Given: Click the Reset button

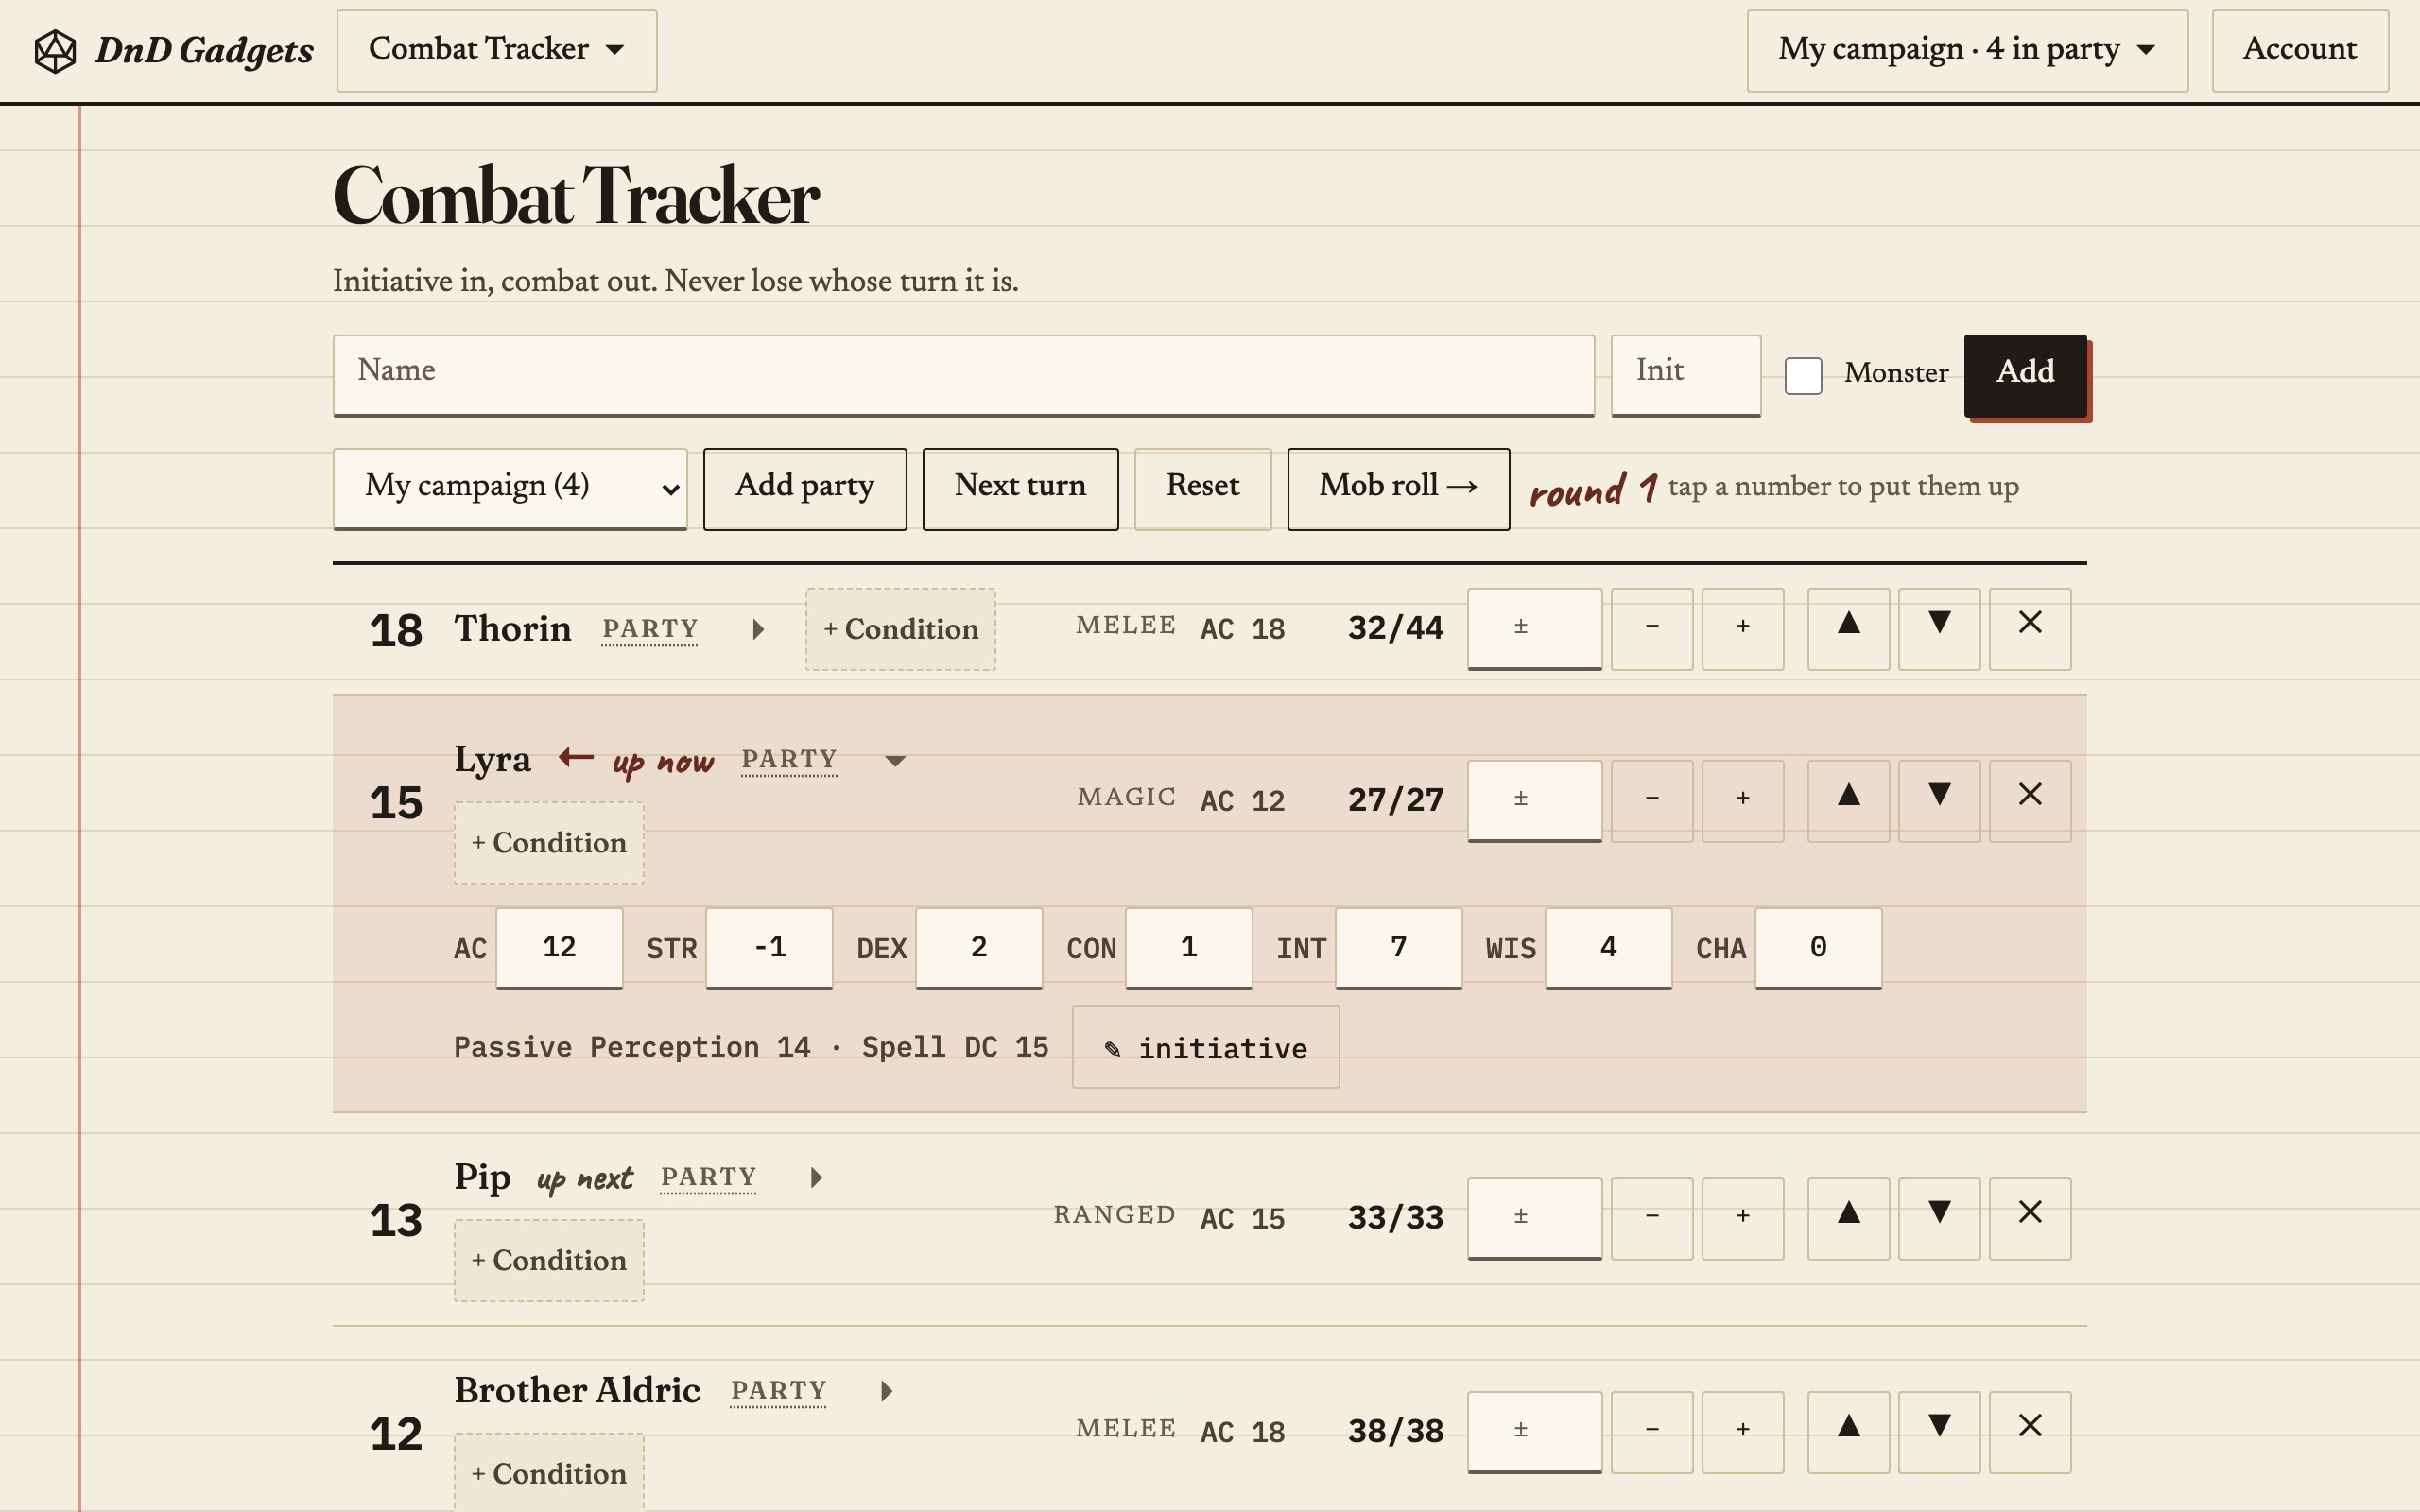Looking at the screenshot, I should [1202, 489].
